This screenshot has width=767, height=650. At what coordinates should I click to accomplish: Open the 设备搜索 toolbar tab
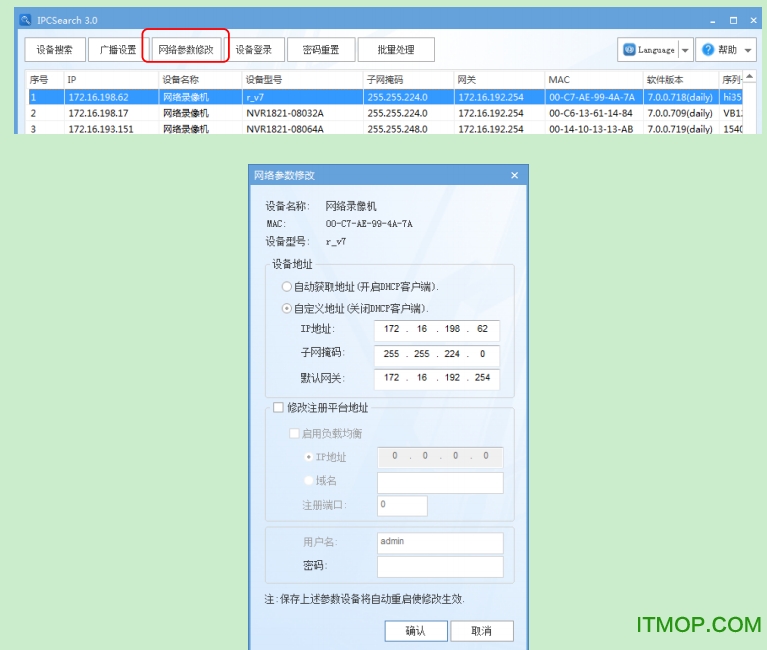point(54,50)
